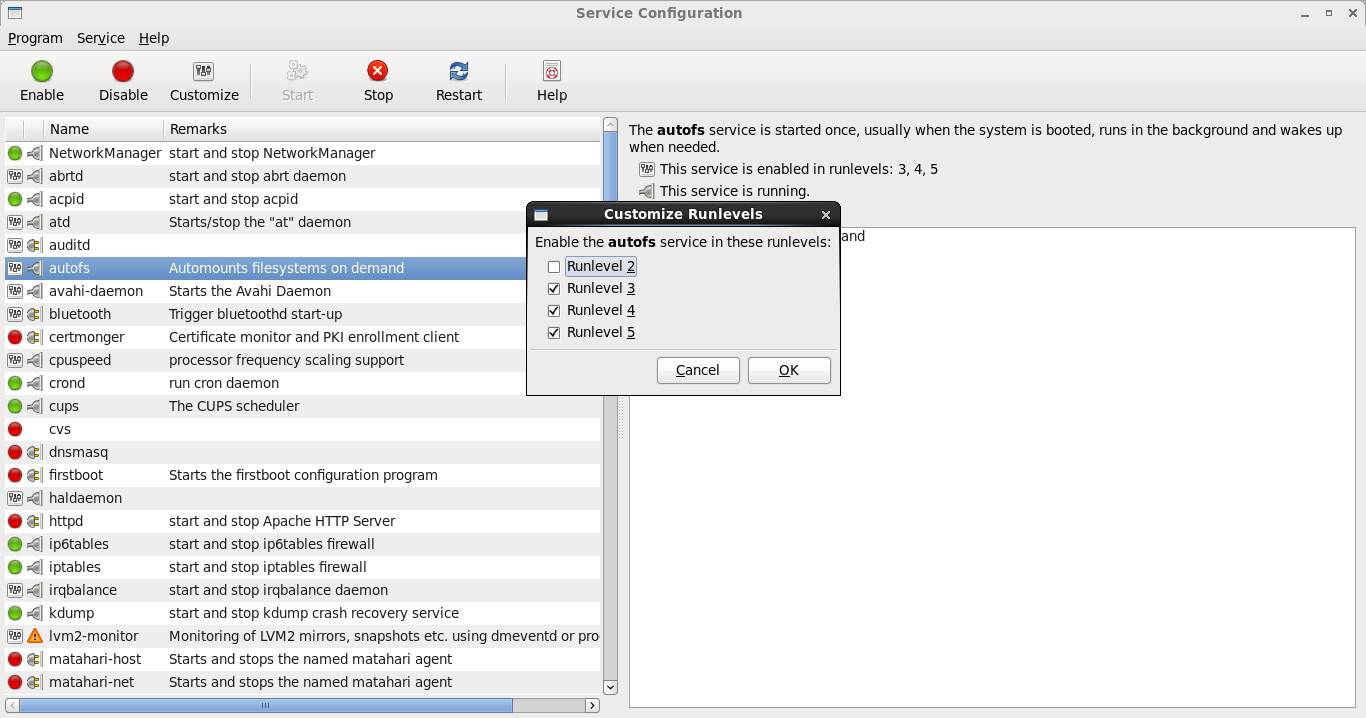
Task: Click the Customize Runlevels dialog menu icon
Action: click(541, 215)
